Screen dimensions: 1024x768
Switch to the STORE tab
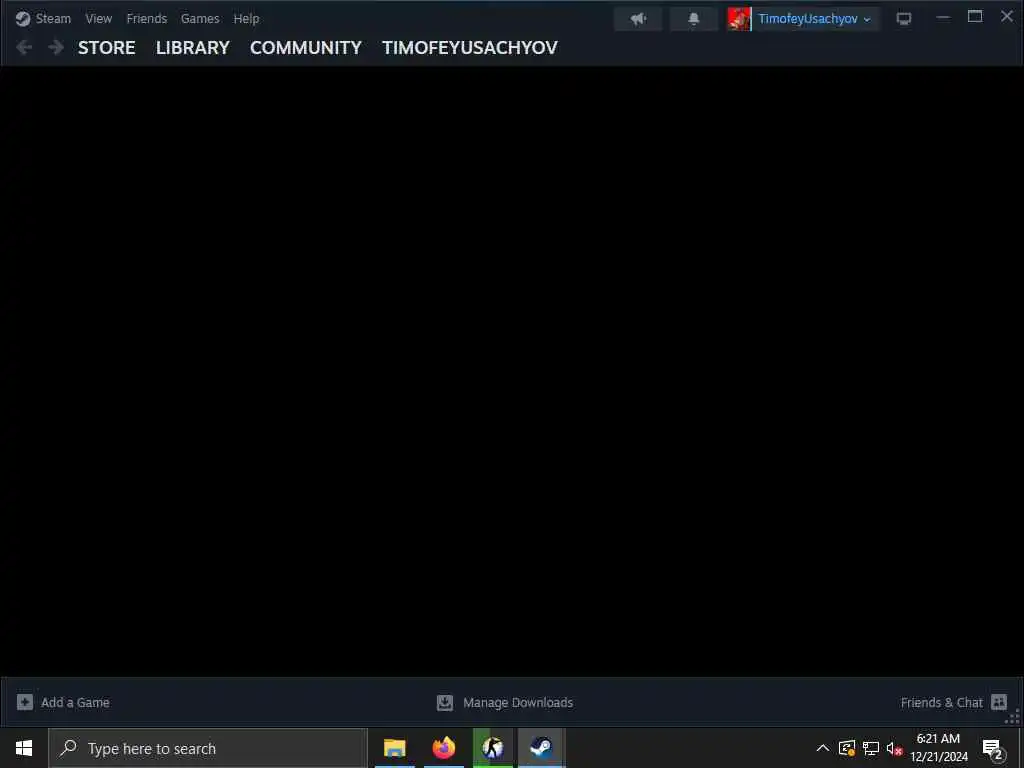click(106, 48)
